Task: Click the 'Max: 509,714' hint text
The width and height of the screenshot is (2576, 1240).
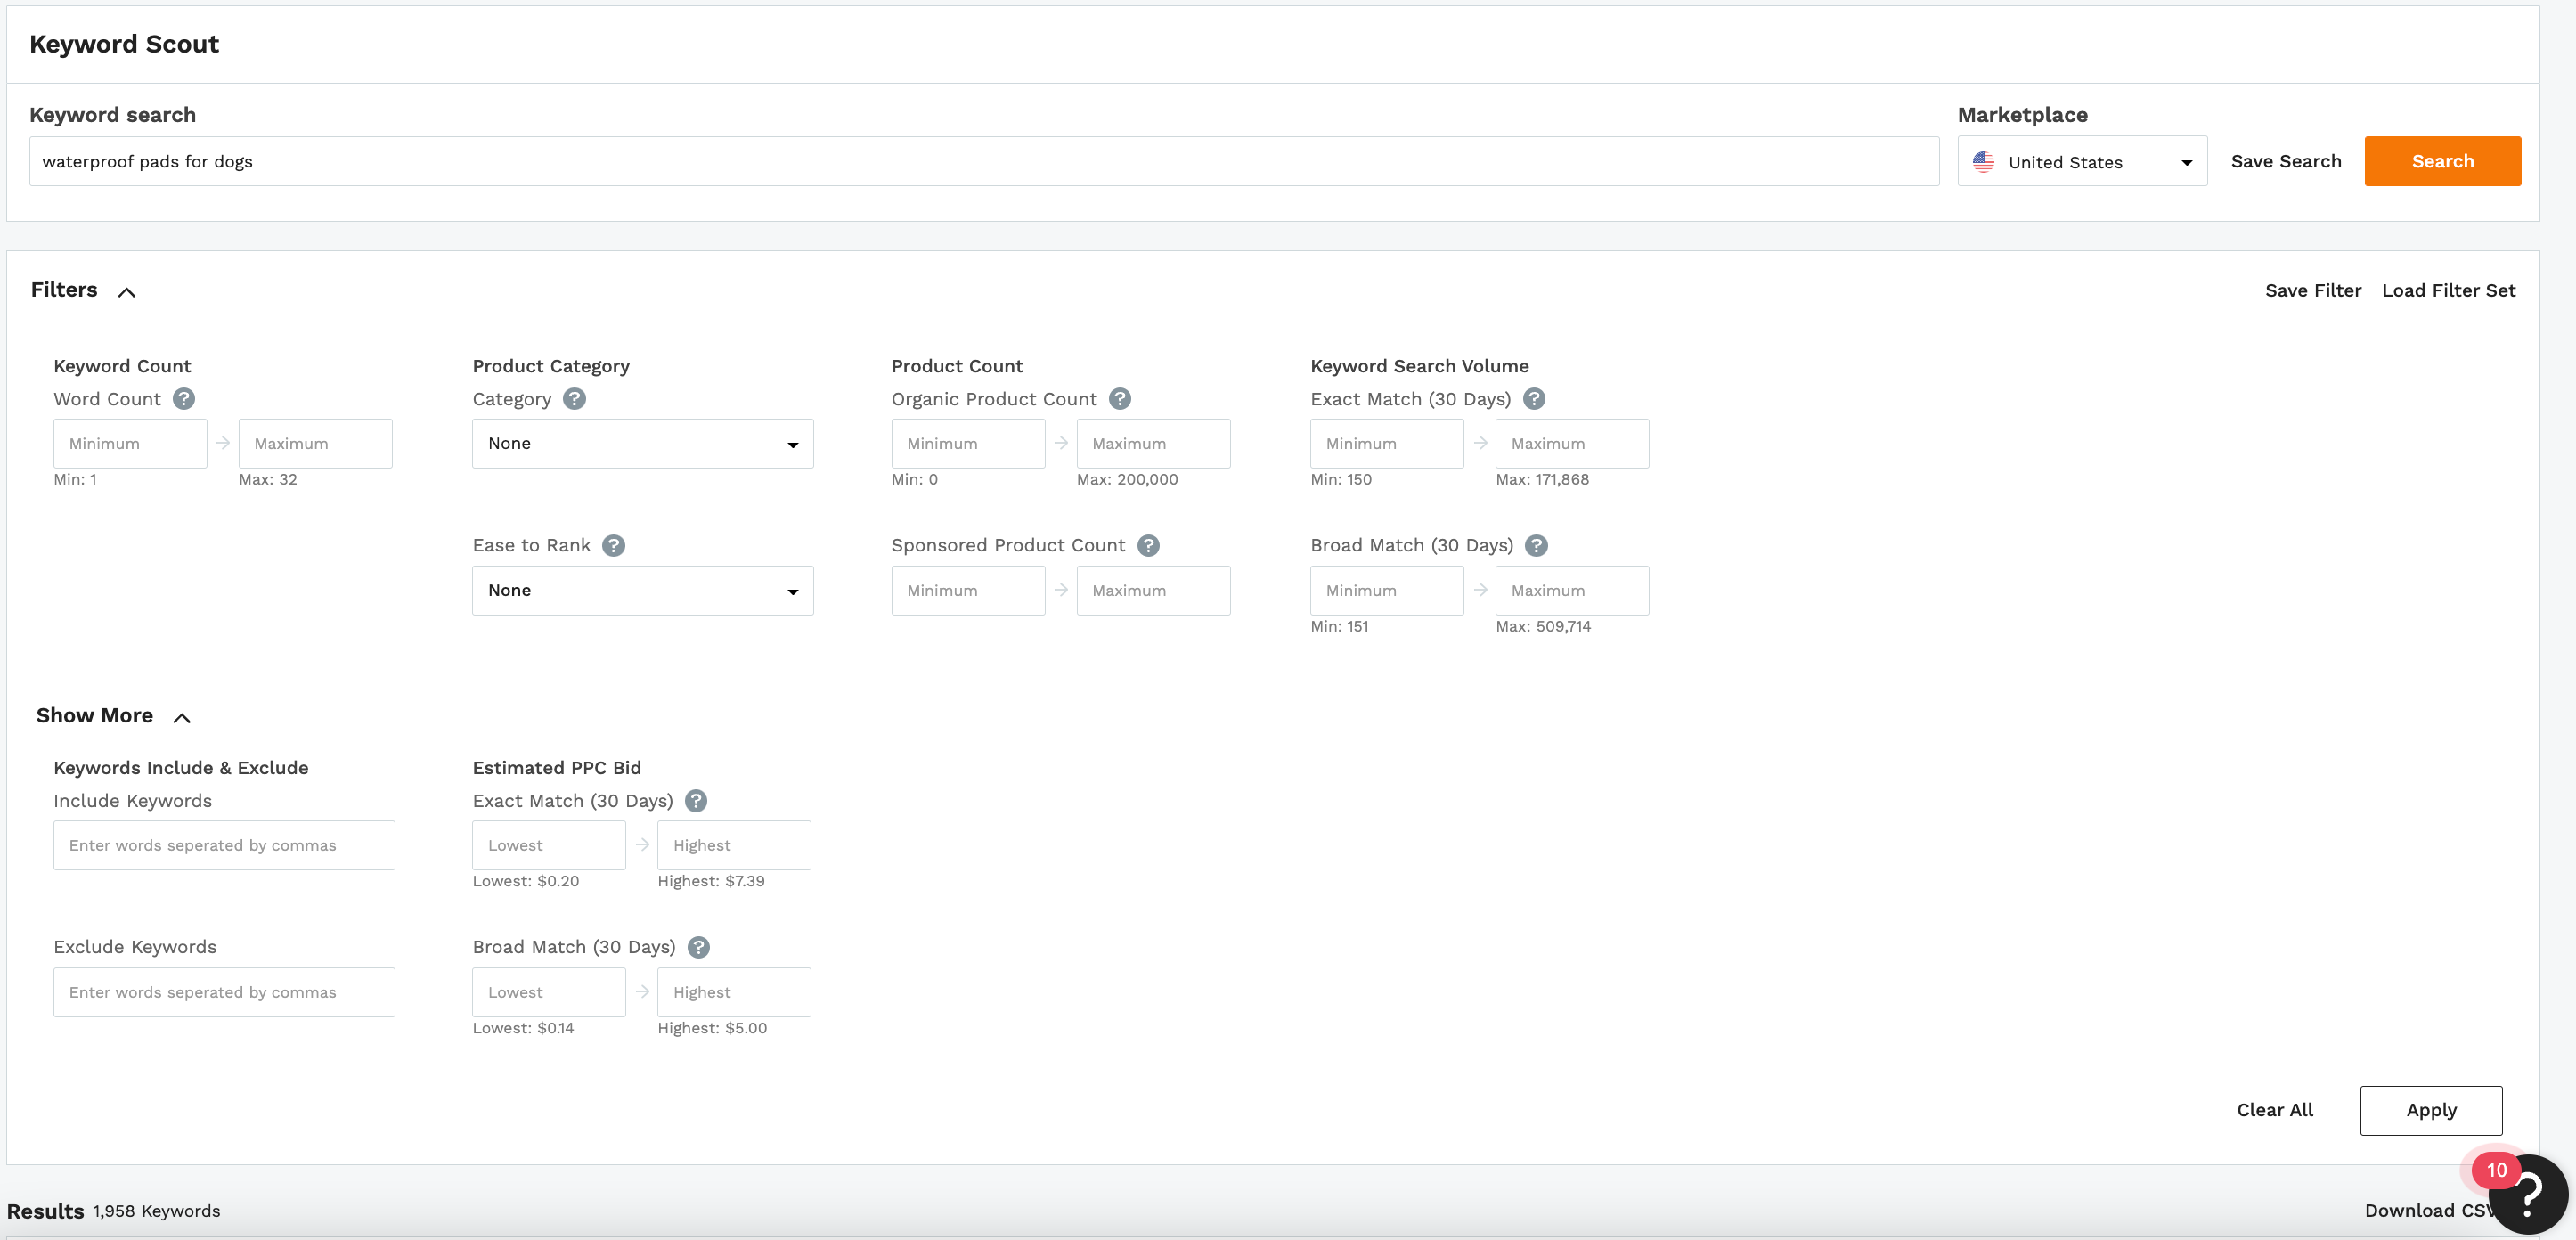Action: (1543, 627)
